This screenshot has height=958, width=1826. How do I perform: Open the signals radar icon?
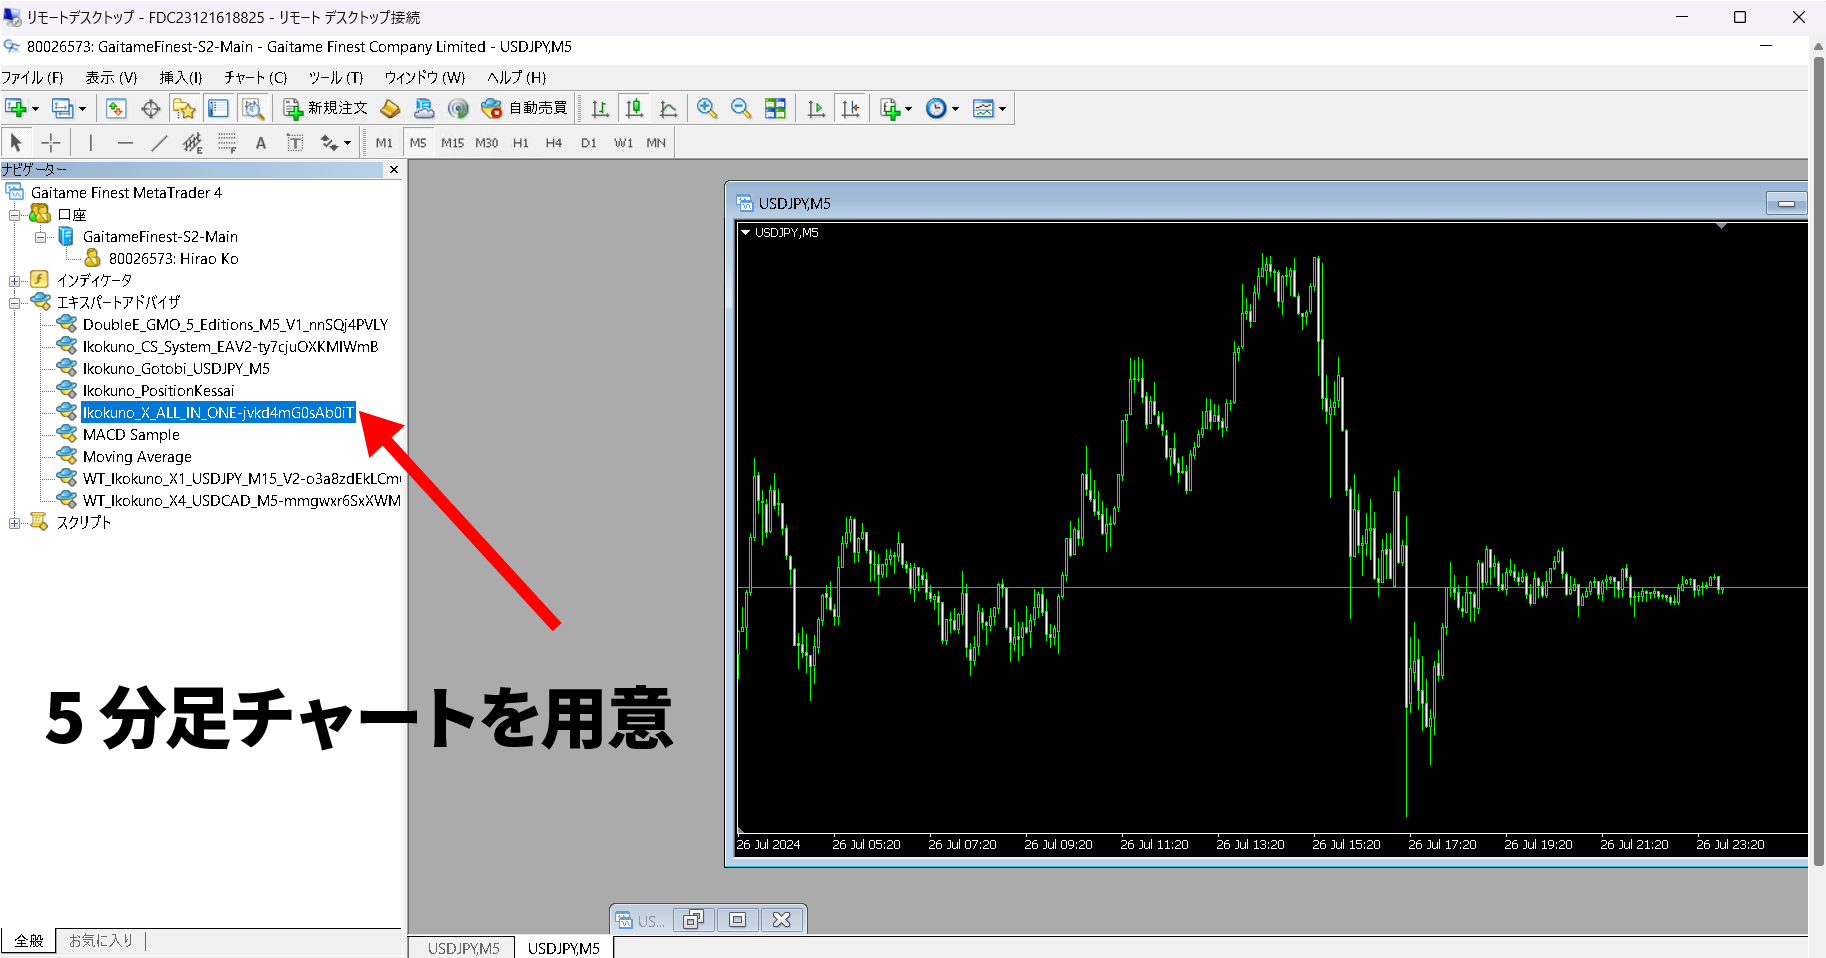(458, 108)
